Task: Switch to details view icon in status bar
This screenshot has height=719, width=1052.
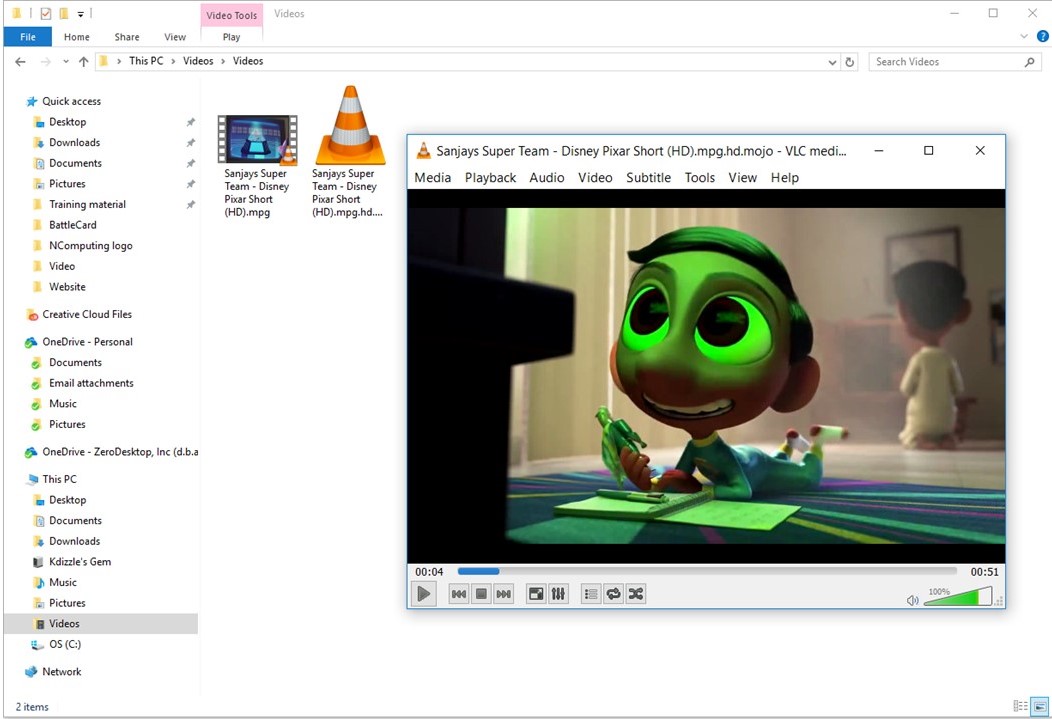Action: point(1020,706)
